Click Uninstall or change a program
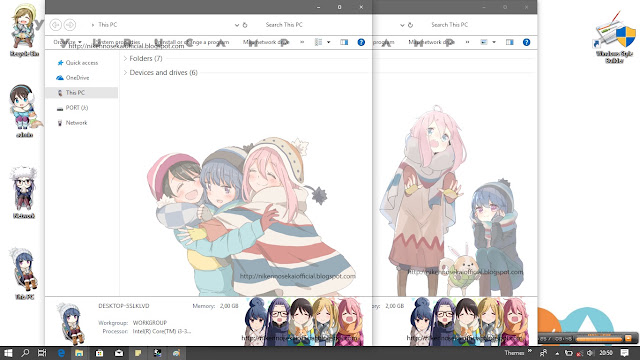The image size is (640, 360). coord(192,42)
